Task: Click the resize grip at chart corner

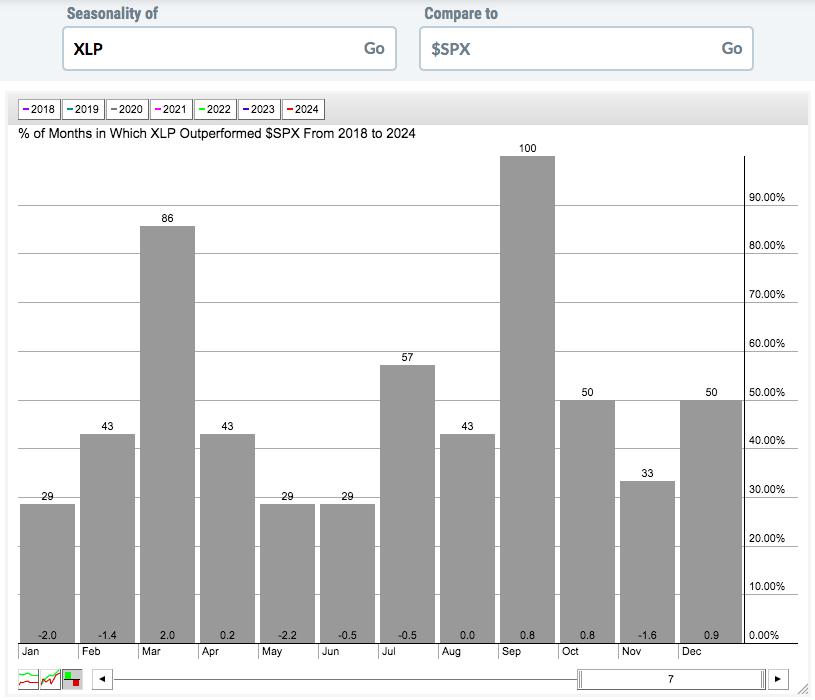Action: pyautogui.click(x=803, y=689)
